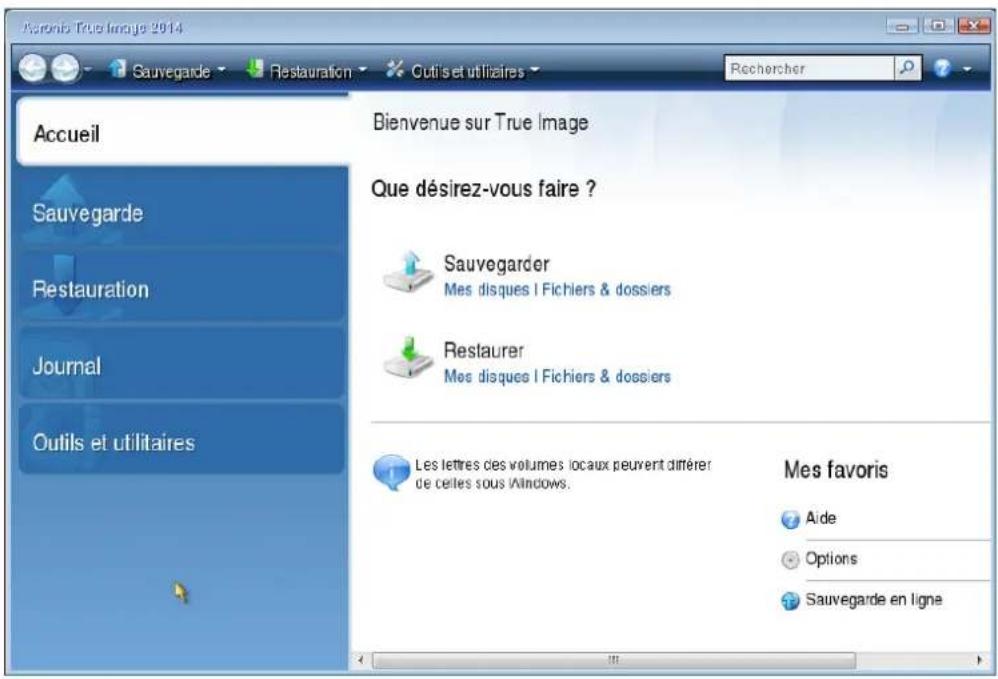998x679 pixels.
Task: Expand Outils et utilitaires menu arrow
Action: pos(534,69)
